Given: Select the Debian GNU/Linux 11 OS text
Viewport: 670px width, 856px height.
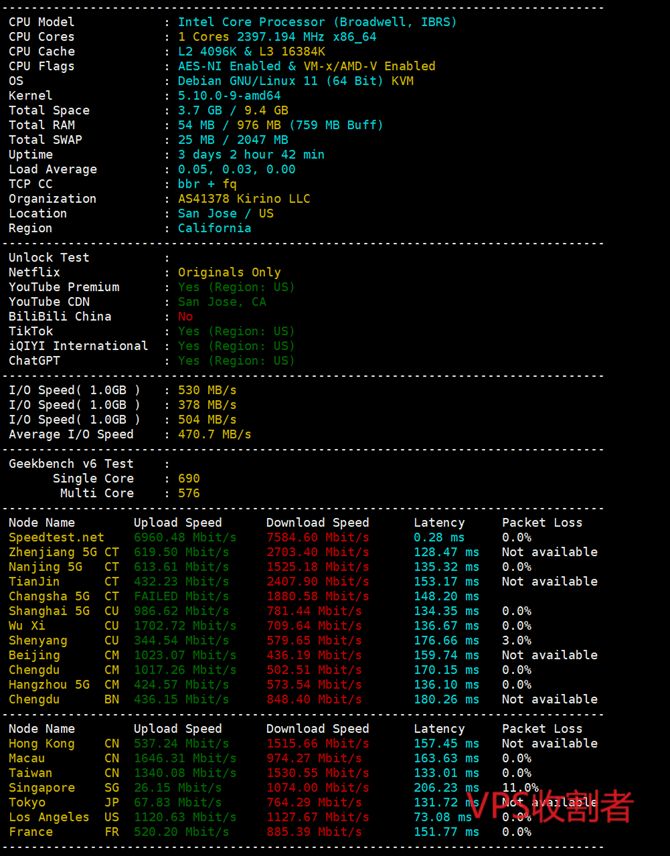Looking at the screenshot, I should [295, 81].
